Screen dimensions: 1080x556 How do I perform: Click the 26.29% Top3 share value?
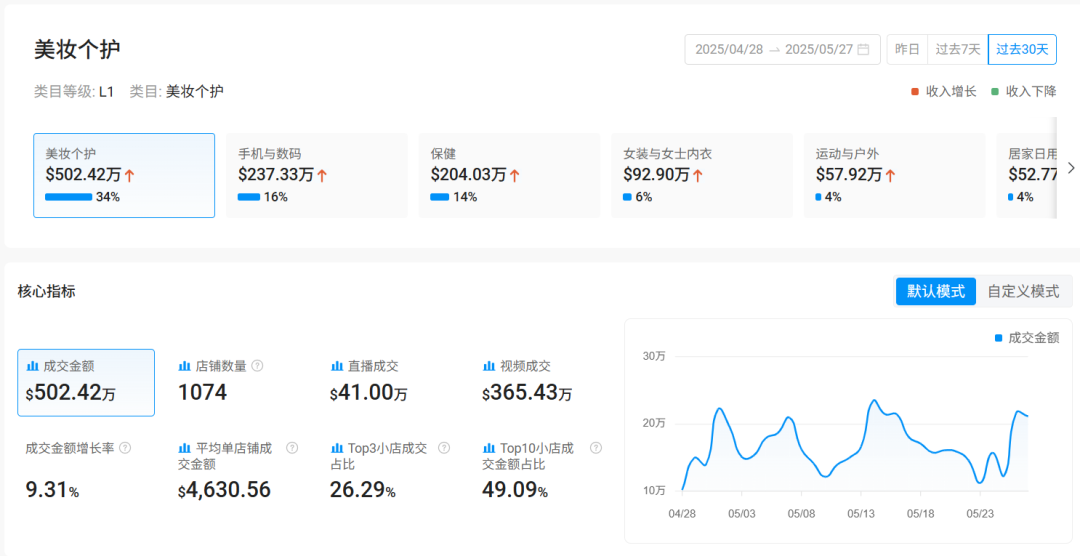[x=362, y=491]
